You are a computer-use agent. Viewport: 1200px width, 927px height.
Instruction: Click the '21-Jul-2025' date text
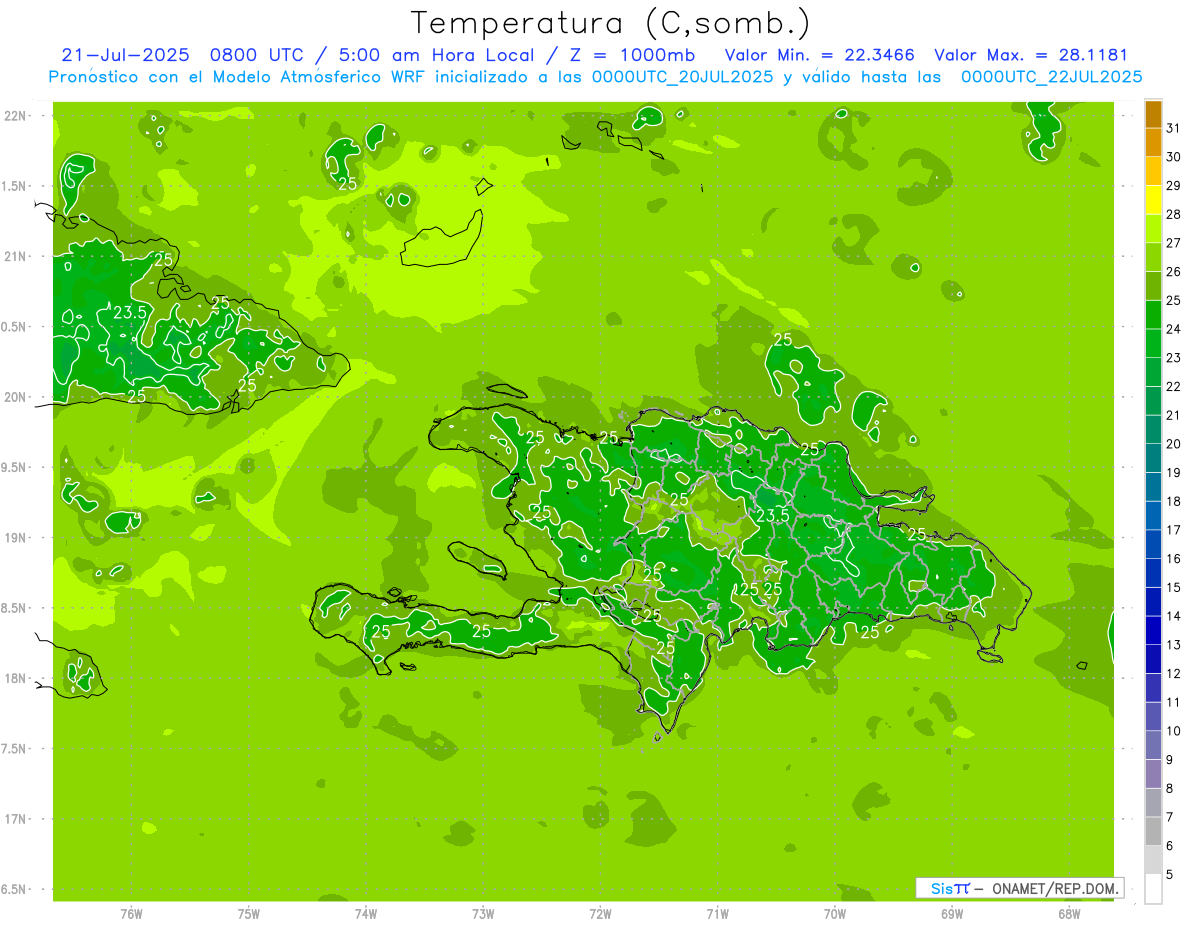pyautogui.click(x=125, y=55)
